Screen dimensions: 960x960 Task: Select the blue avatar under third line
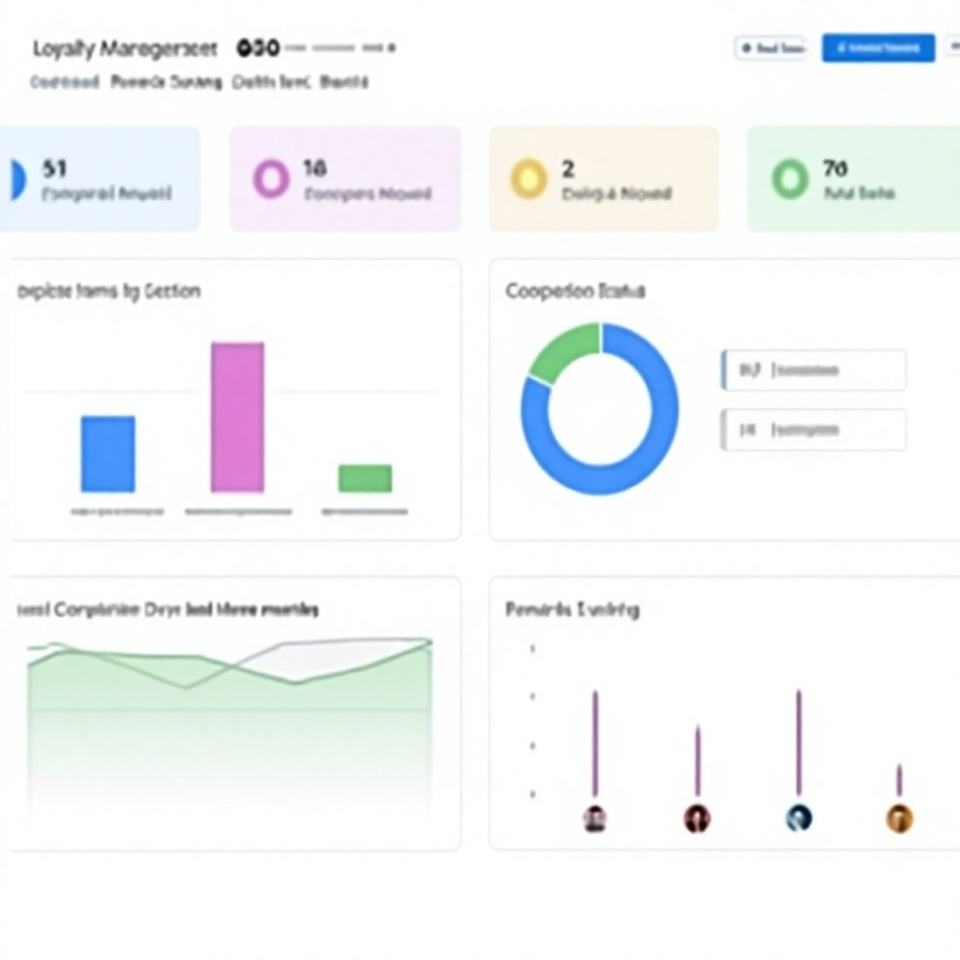pos(798,819)
